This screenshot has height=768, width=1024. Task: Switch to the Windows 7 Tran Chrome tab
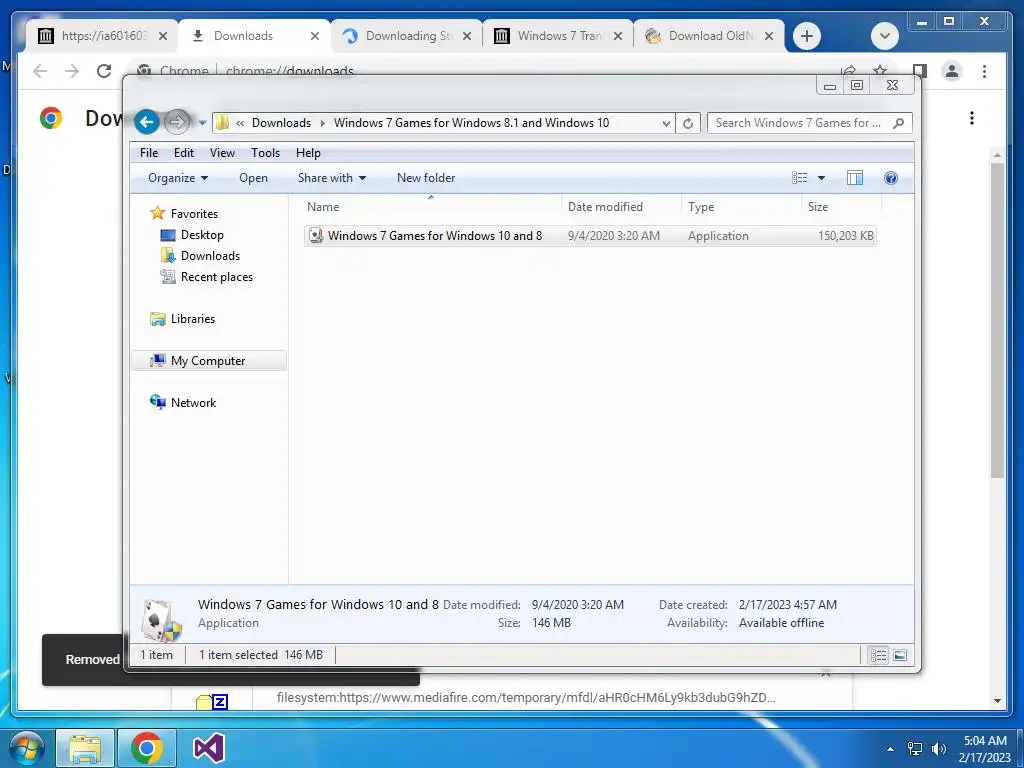tap(558, 36)
